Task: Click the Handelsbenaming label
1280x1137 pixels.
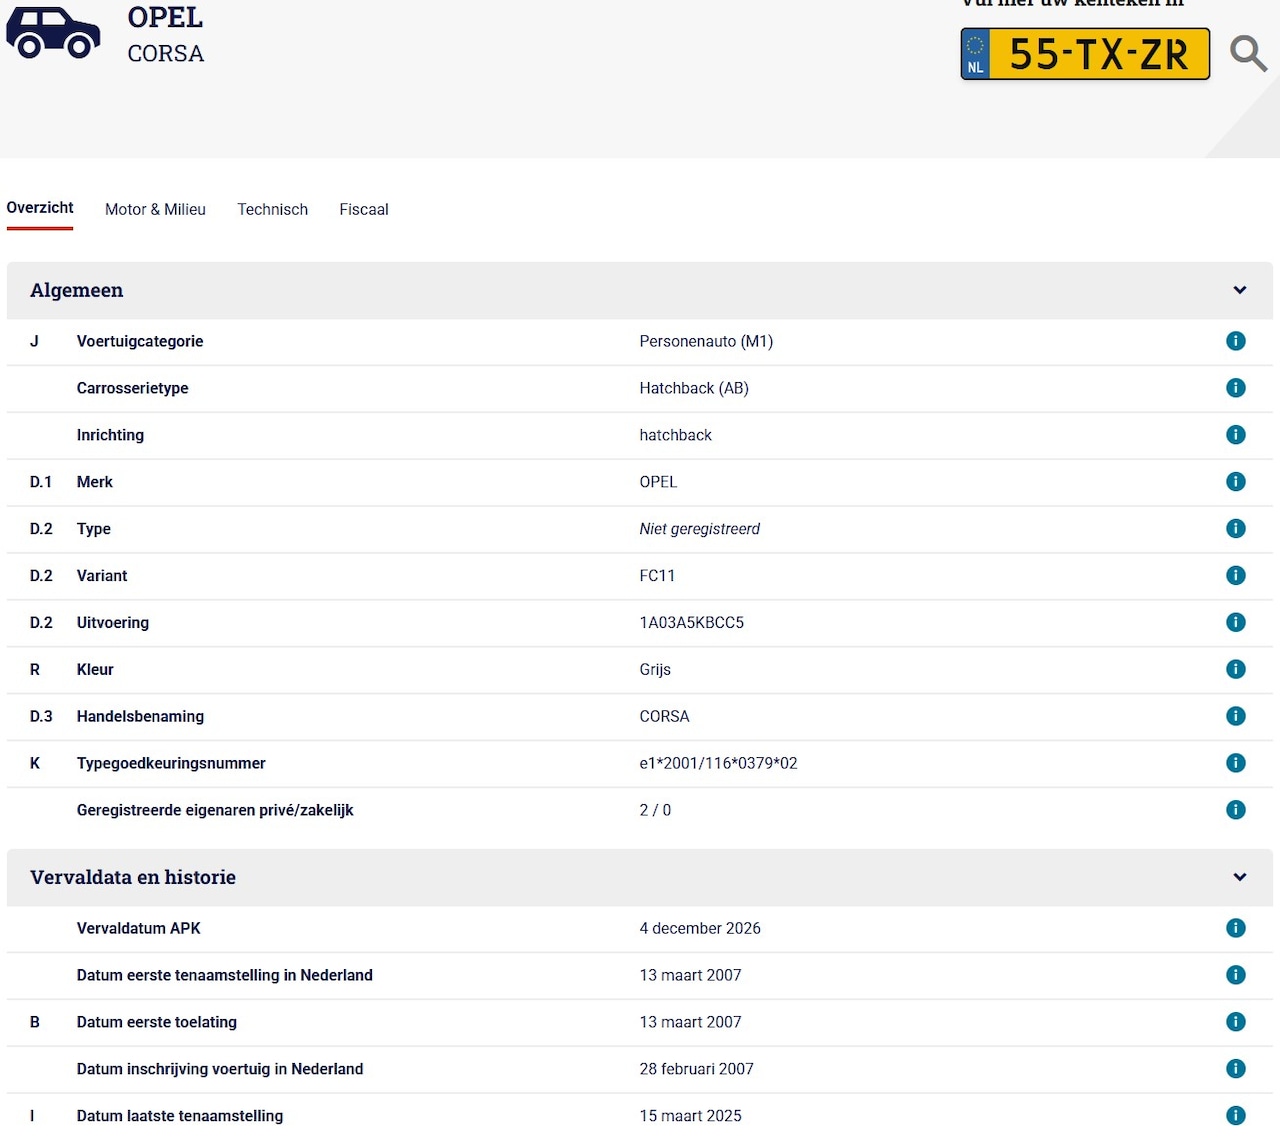Action: tap(140, 716)
